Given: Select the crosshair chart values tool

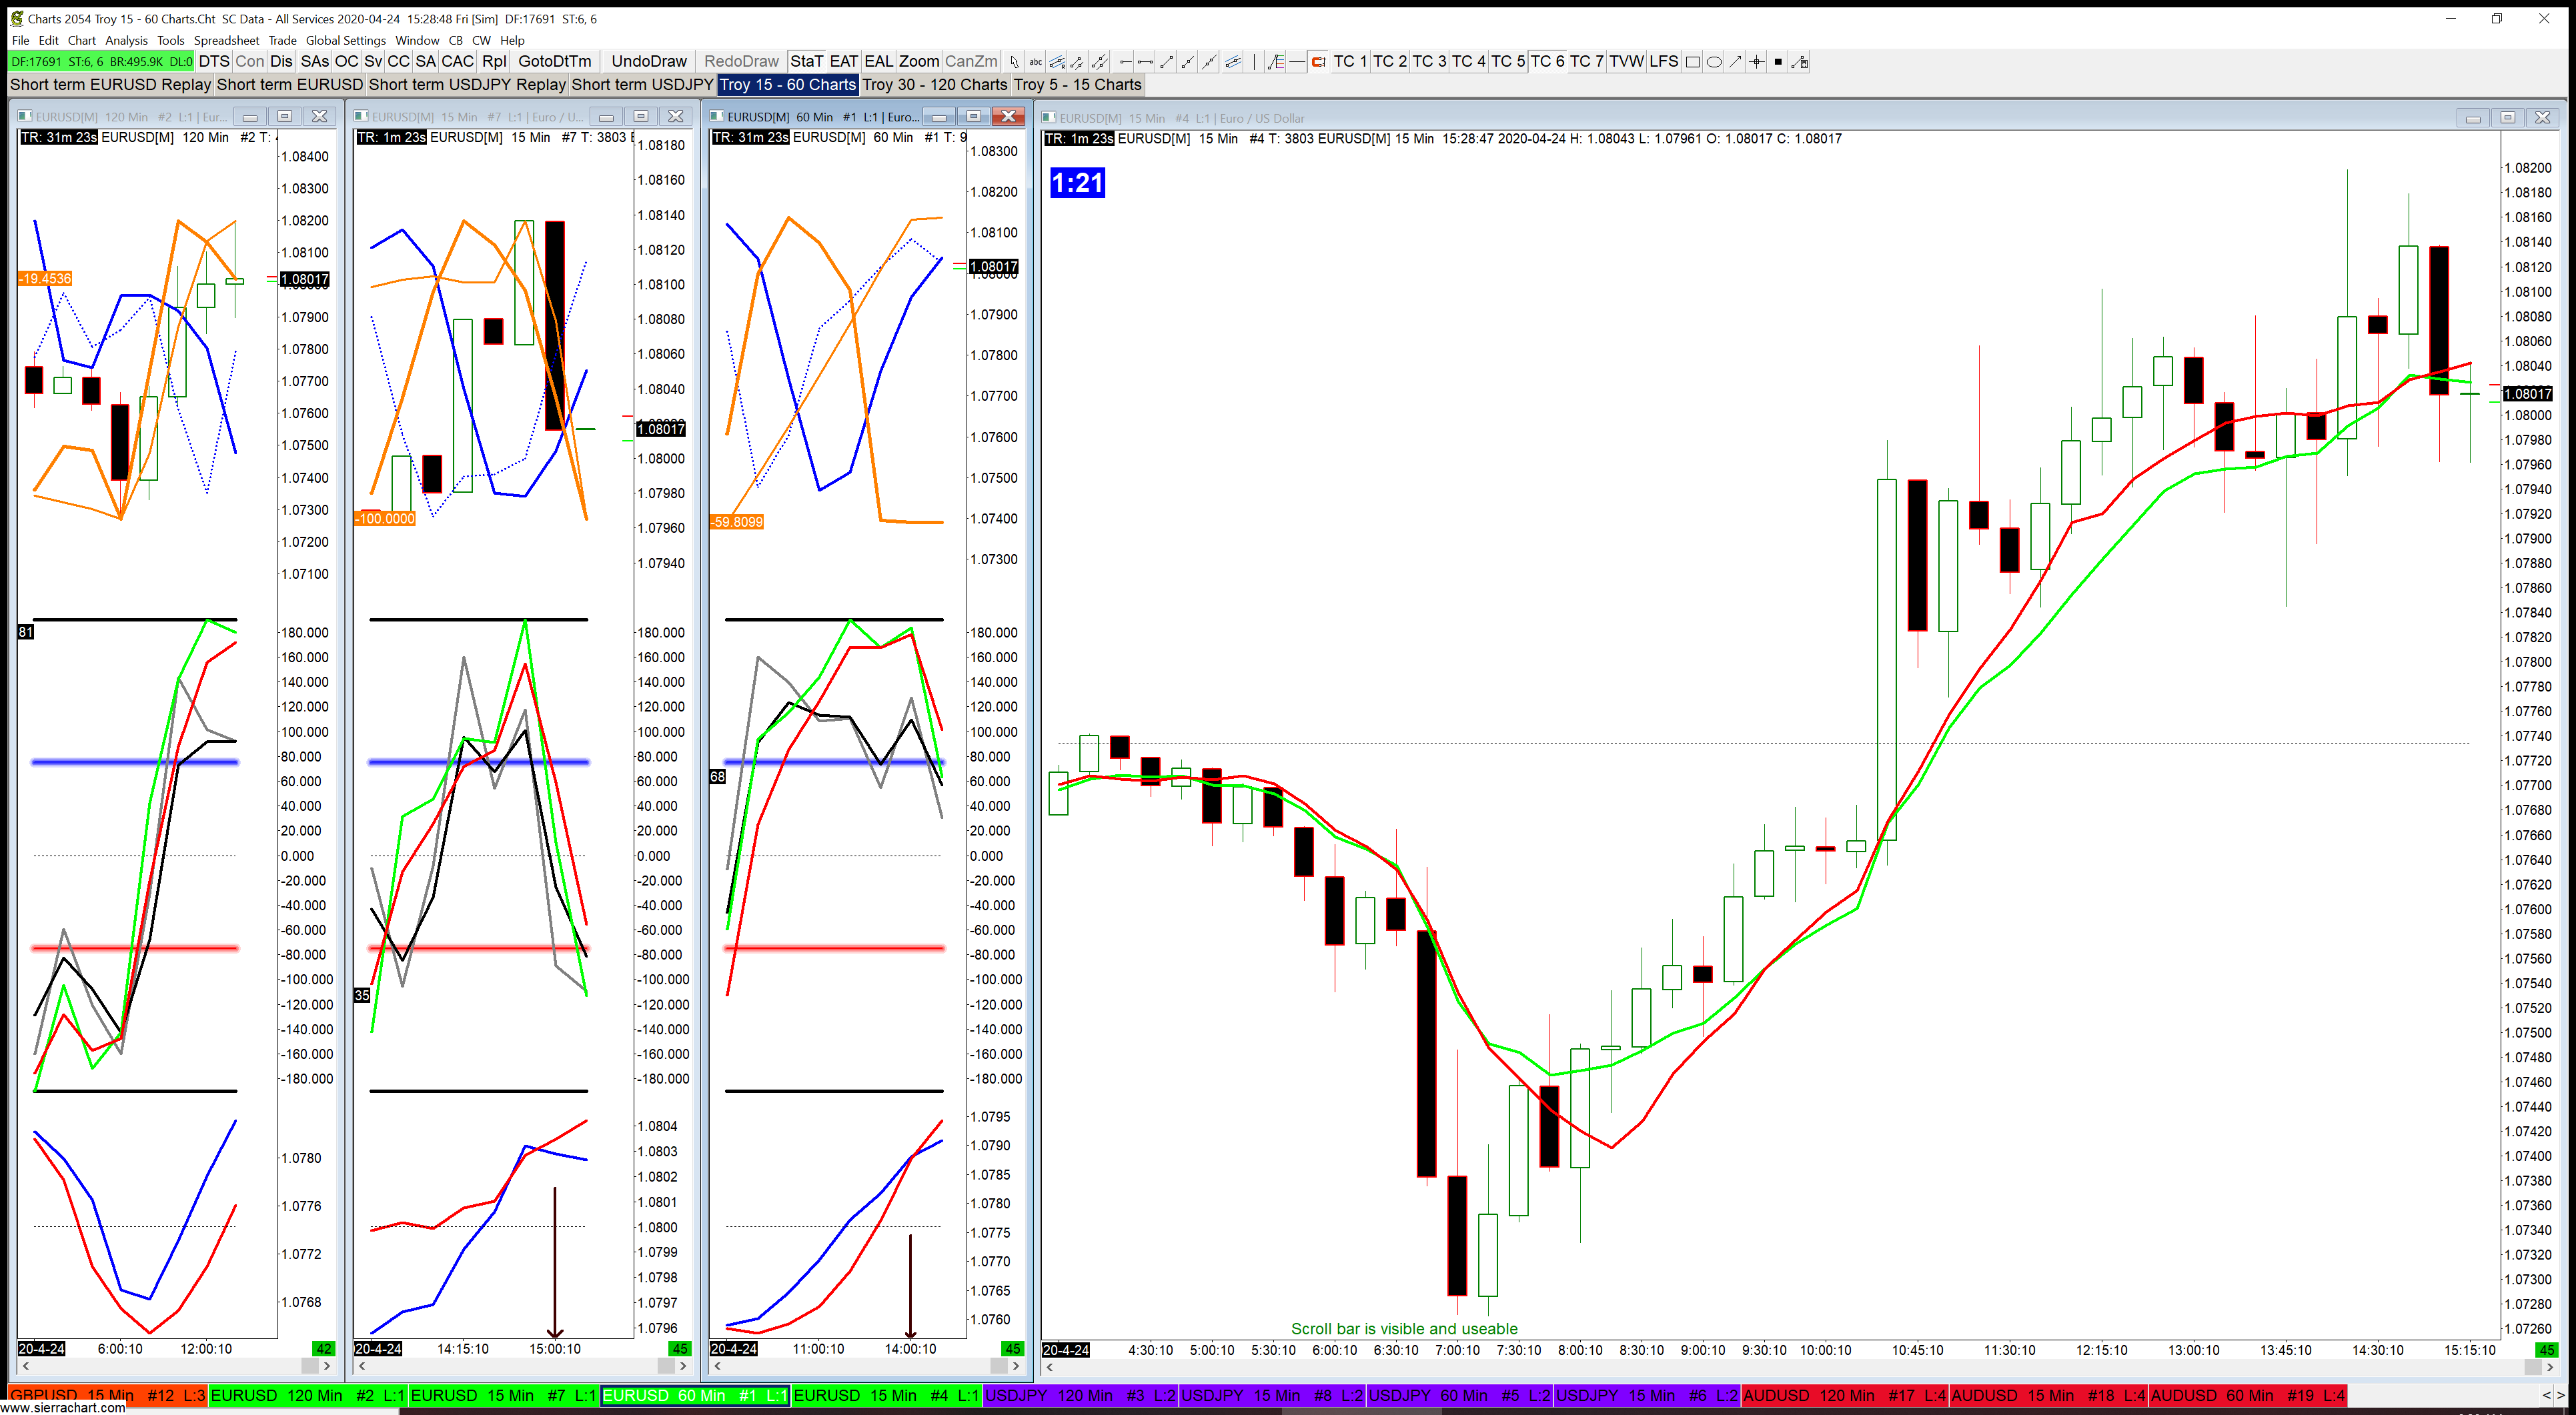Looking at the screenshot, I should [x=1757, y=62].
